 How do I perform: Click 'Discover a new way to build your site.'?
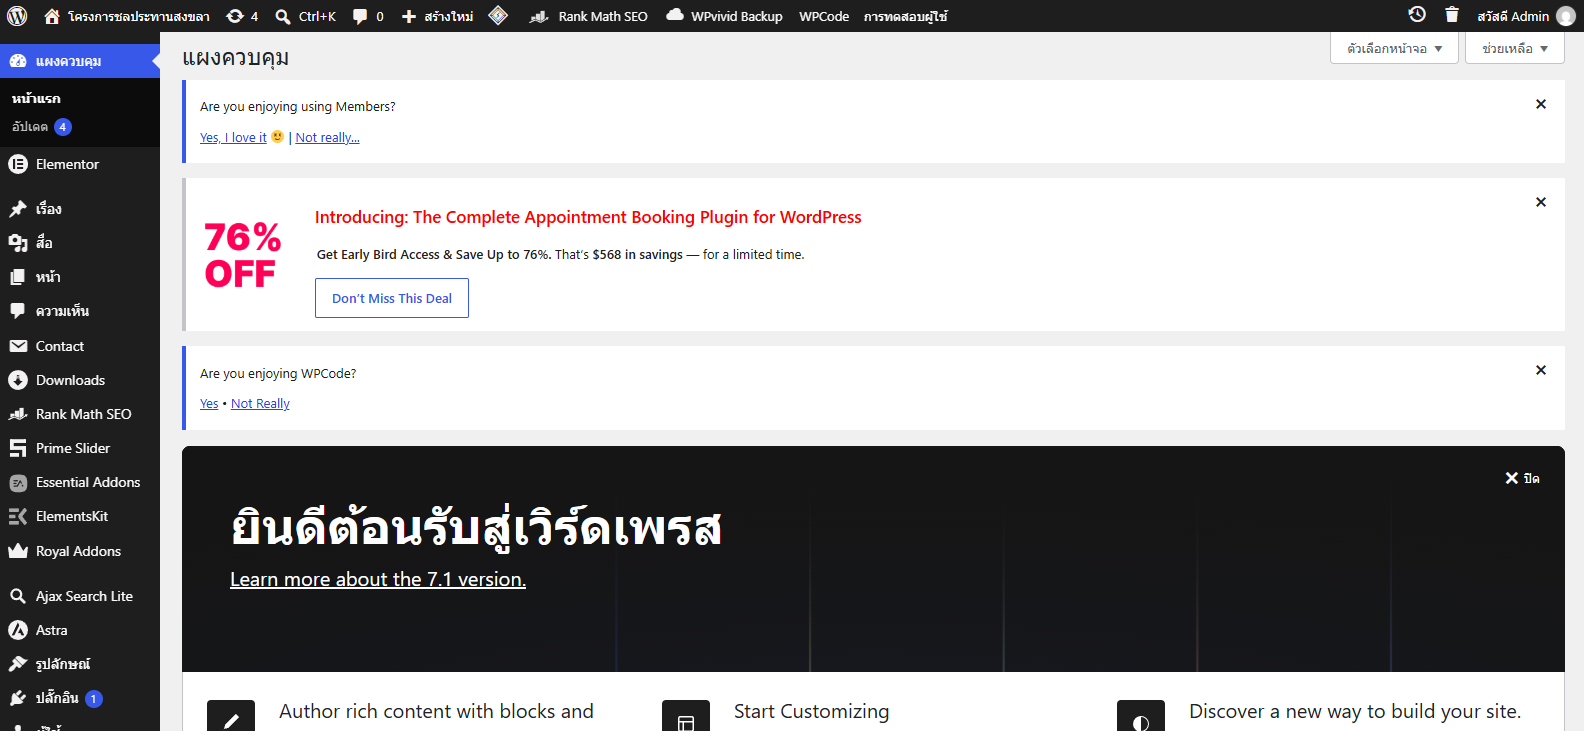1355,711
